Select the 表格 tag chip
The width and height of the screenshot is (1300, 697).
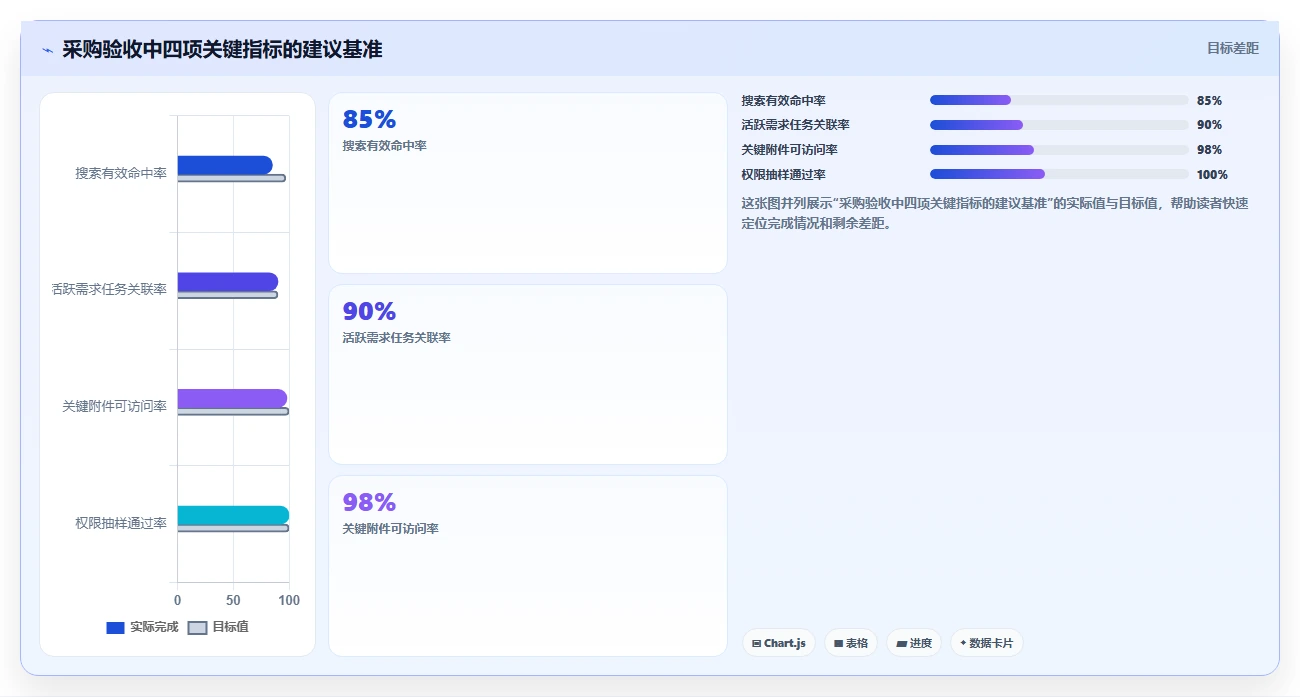tap(851, 643)
